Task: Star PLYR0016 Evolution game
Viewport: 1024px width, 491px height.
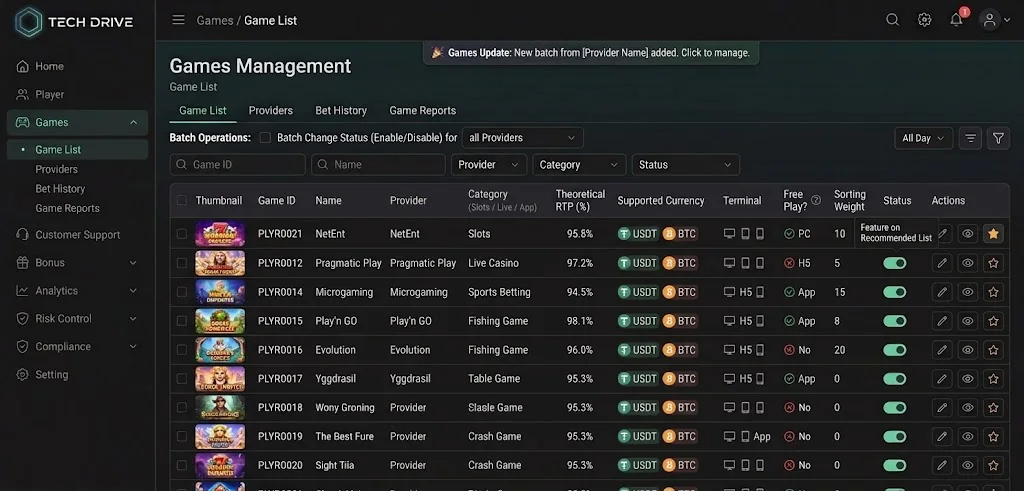Action: click(993, 350)
